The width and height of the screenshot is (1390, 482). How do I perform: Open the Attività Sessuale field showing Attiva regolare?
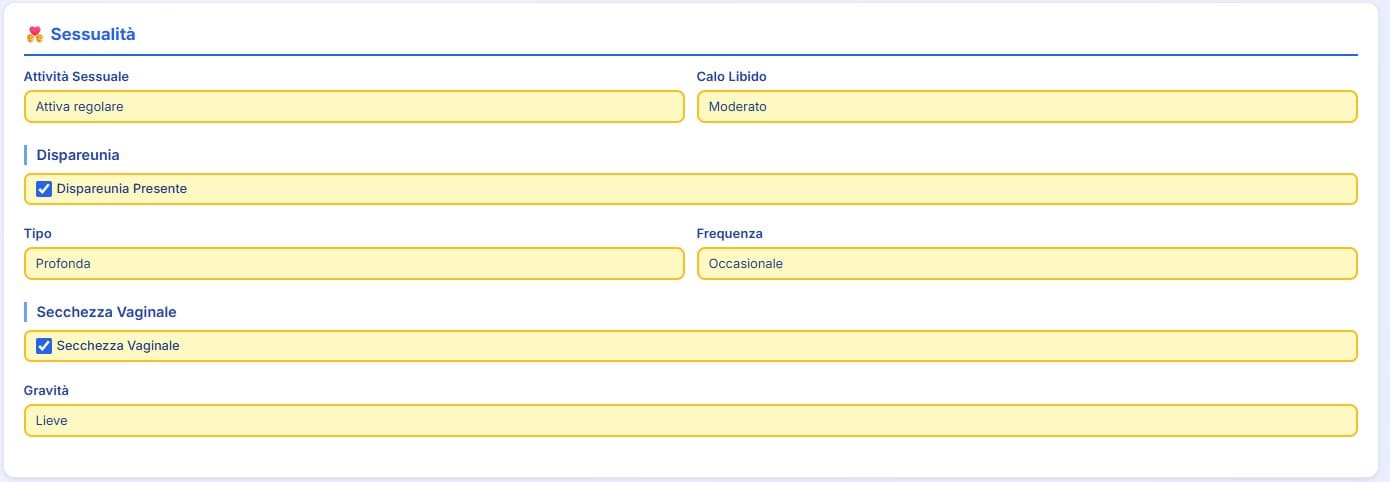coord(354,107)
